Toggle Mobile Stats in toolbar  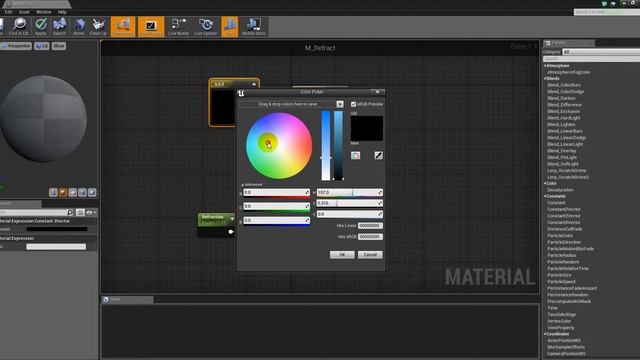coord(253,27)
